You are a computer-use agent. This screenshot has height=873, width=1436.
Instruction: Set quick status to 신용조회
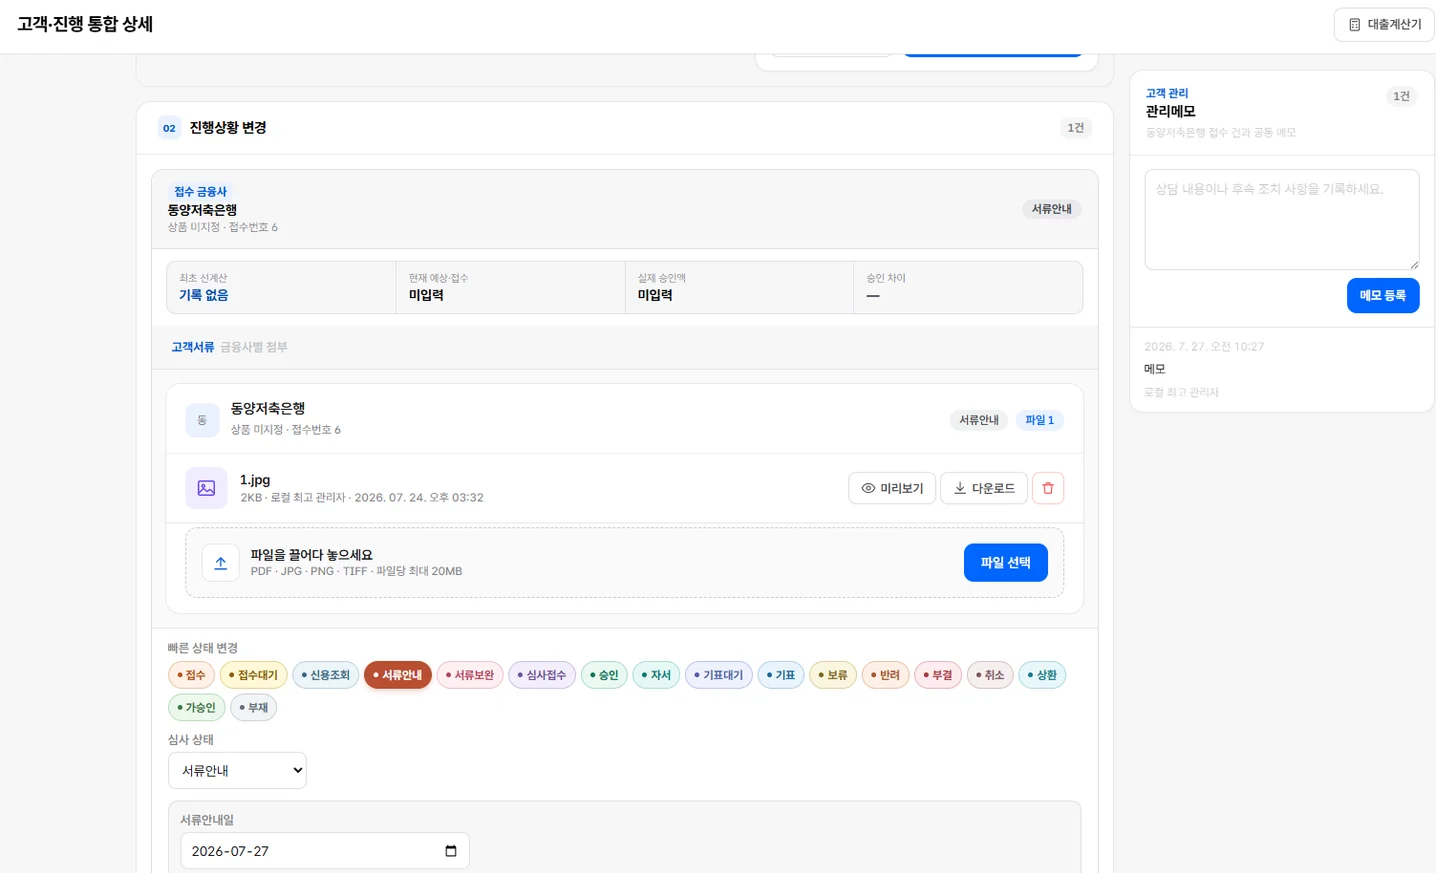point(325,675)
